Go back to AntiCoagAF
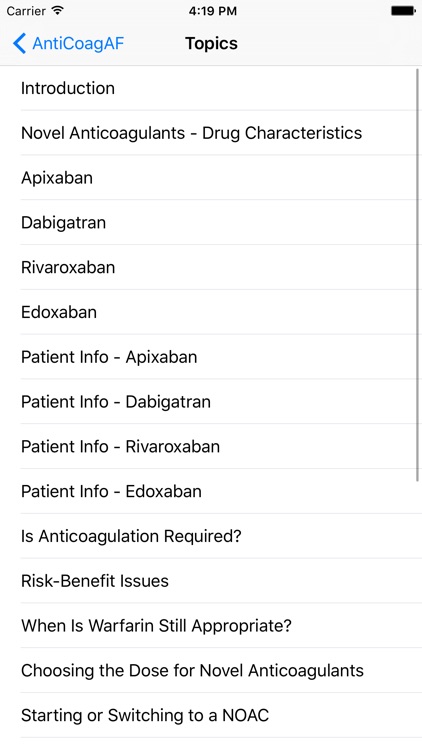422x750 pixels. pyautogui.click(x=68, y=44)
